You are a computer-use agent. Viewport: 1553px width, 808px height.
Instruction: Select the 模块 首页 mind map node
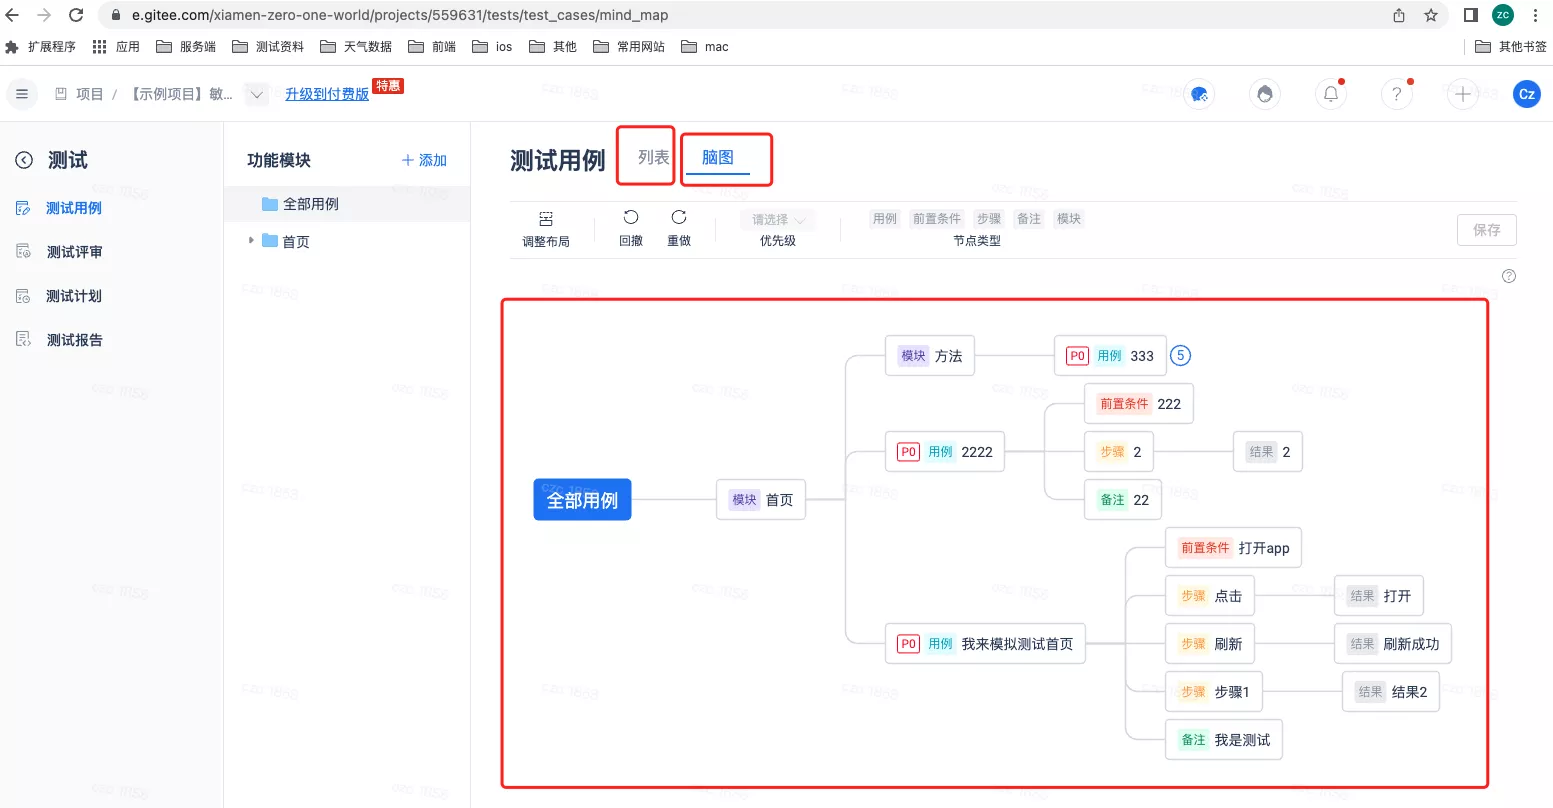coord(761,500)
